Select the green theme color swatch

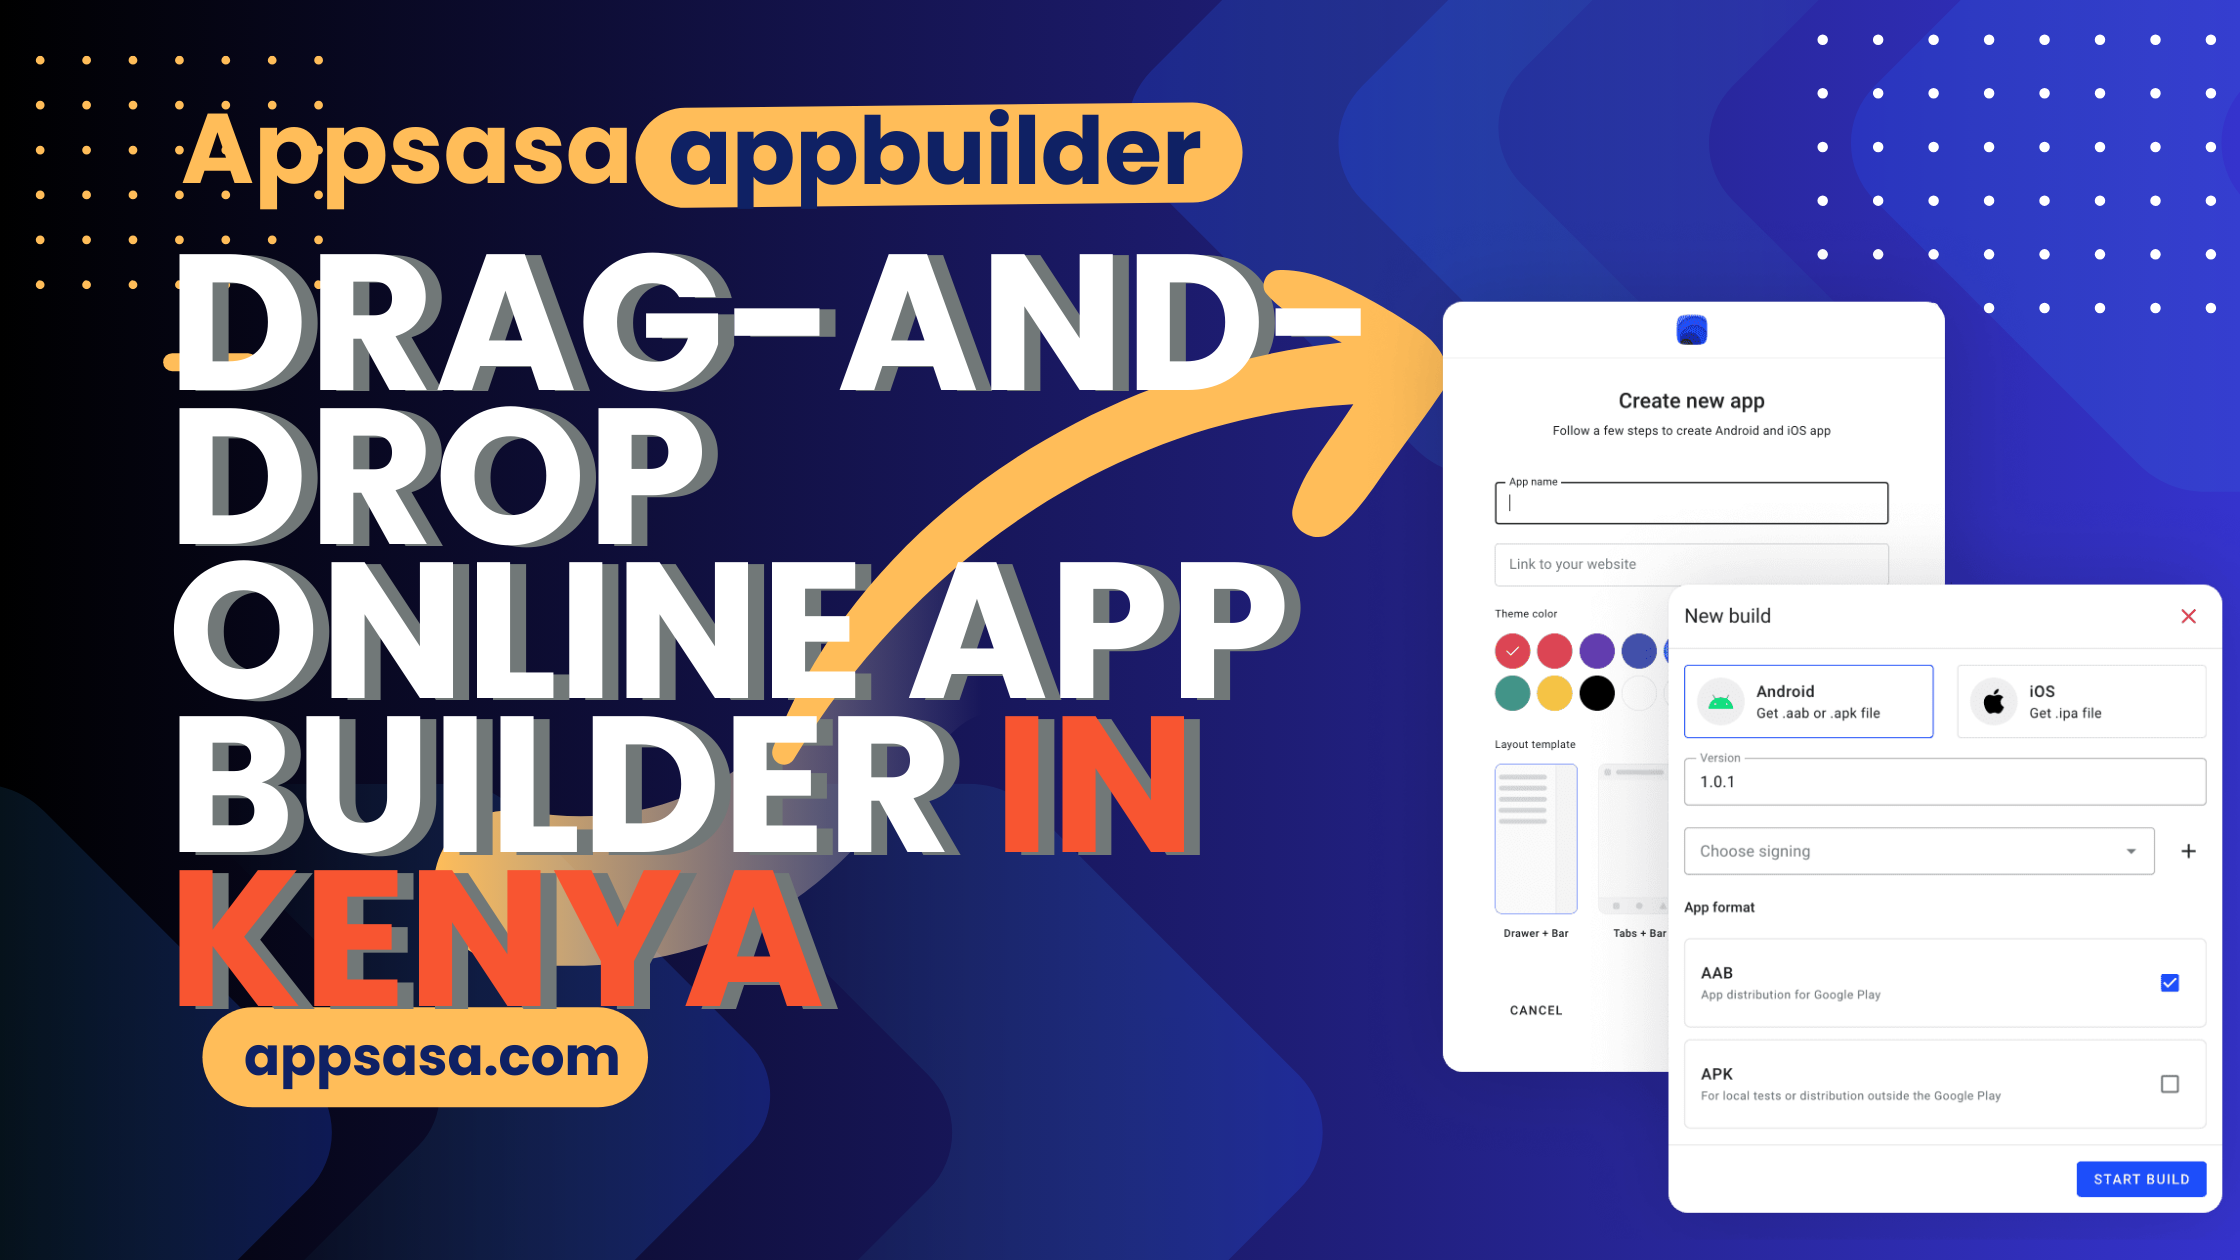1512,692
